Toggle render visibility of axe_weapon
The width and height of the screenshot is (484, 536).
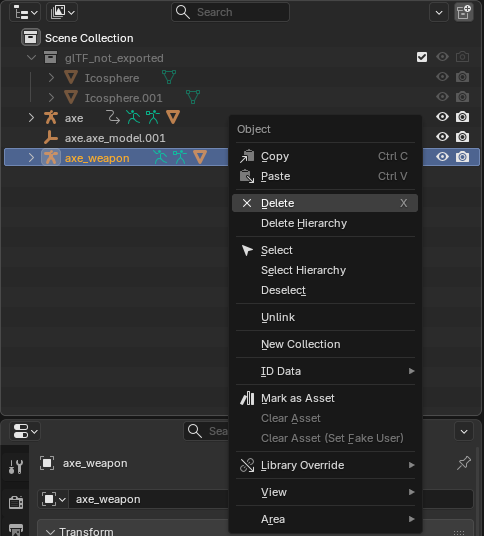[462, 157]
